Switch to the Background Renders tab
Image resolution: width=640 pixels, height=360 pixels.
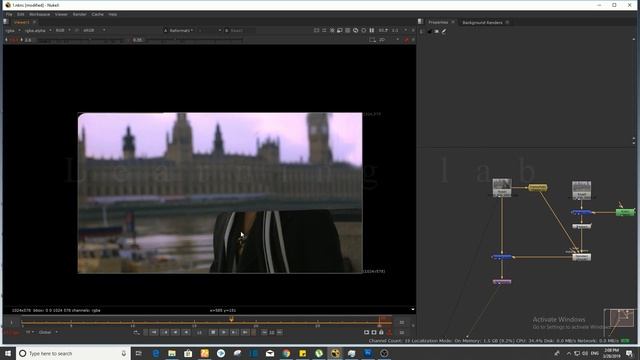[482, 22]
